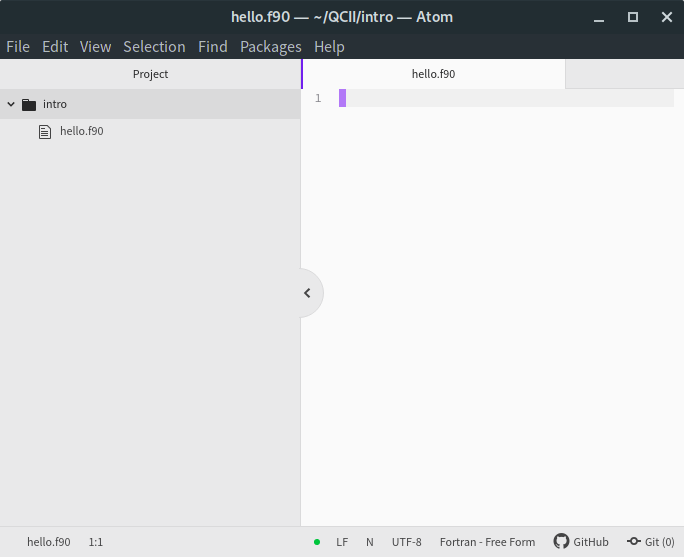
Task: Open the Fortran - Free Form grammar selector
Action: pyautogui.click(x=487, y=542)
